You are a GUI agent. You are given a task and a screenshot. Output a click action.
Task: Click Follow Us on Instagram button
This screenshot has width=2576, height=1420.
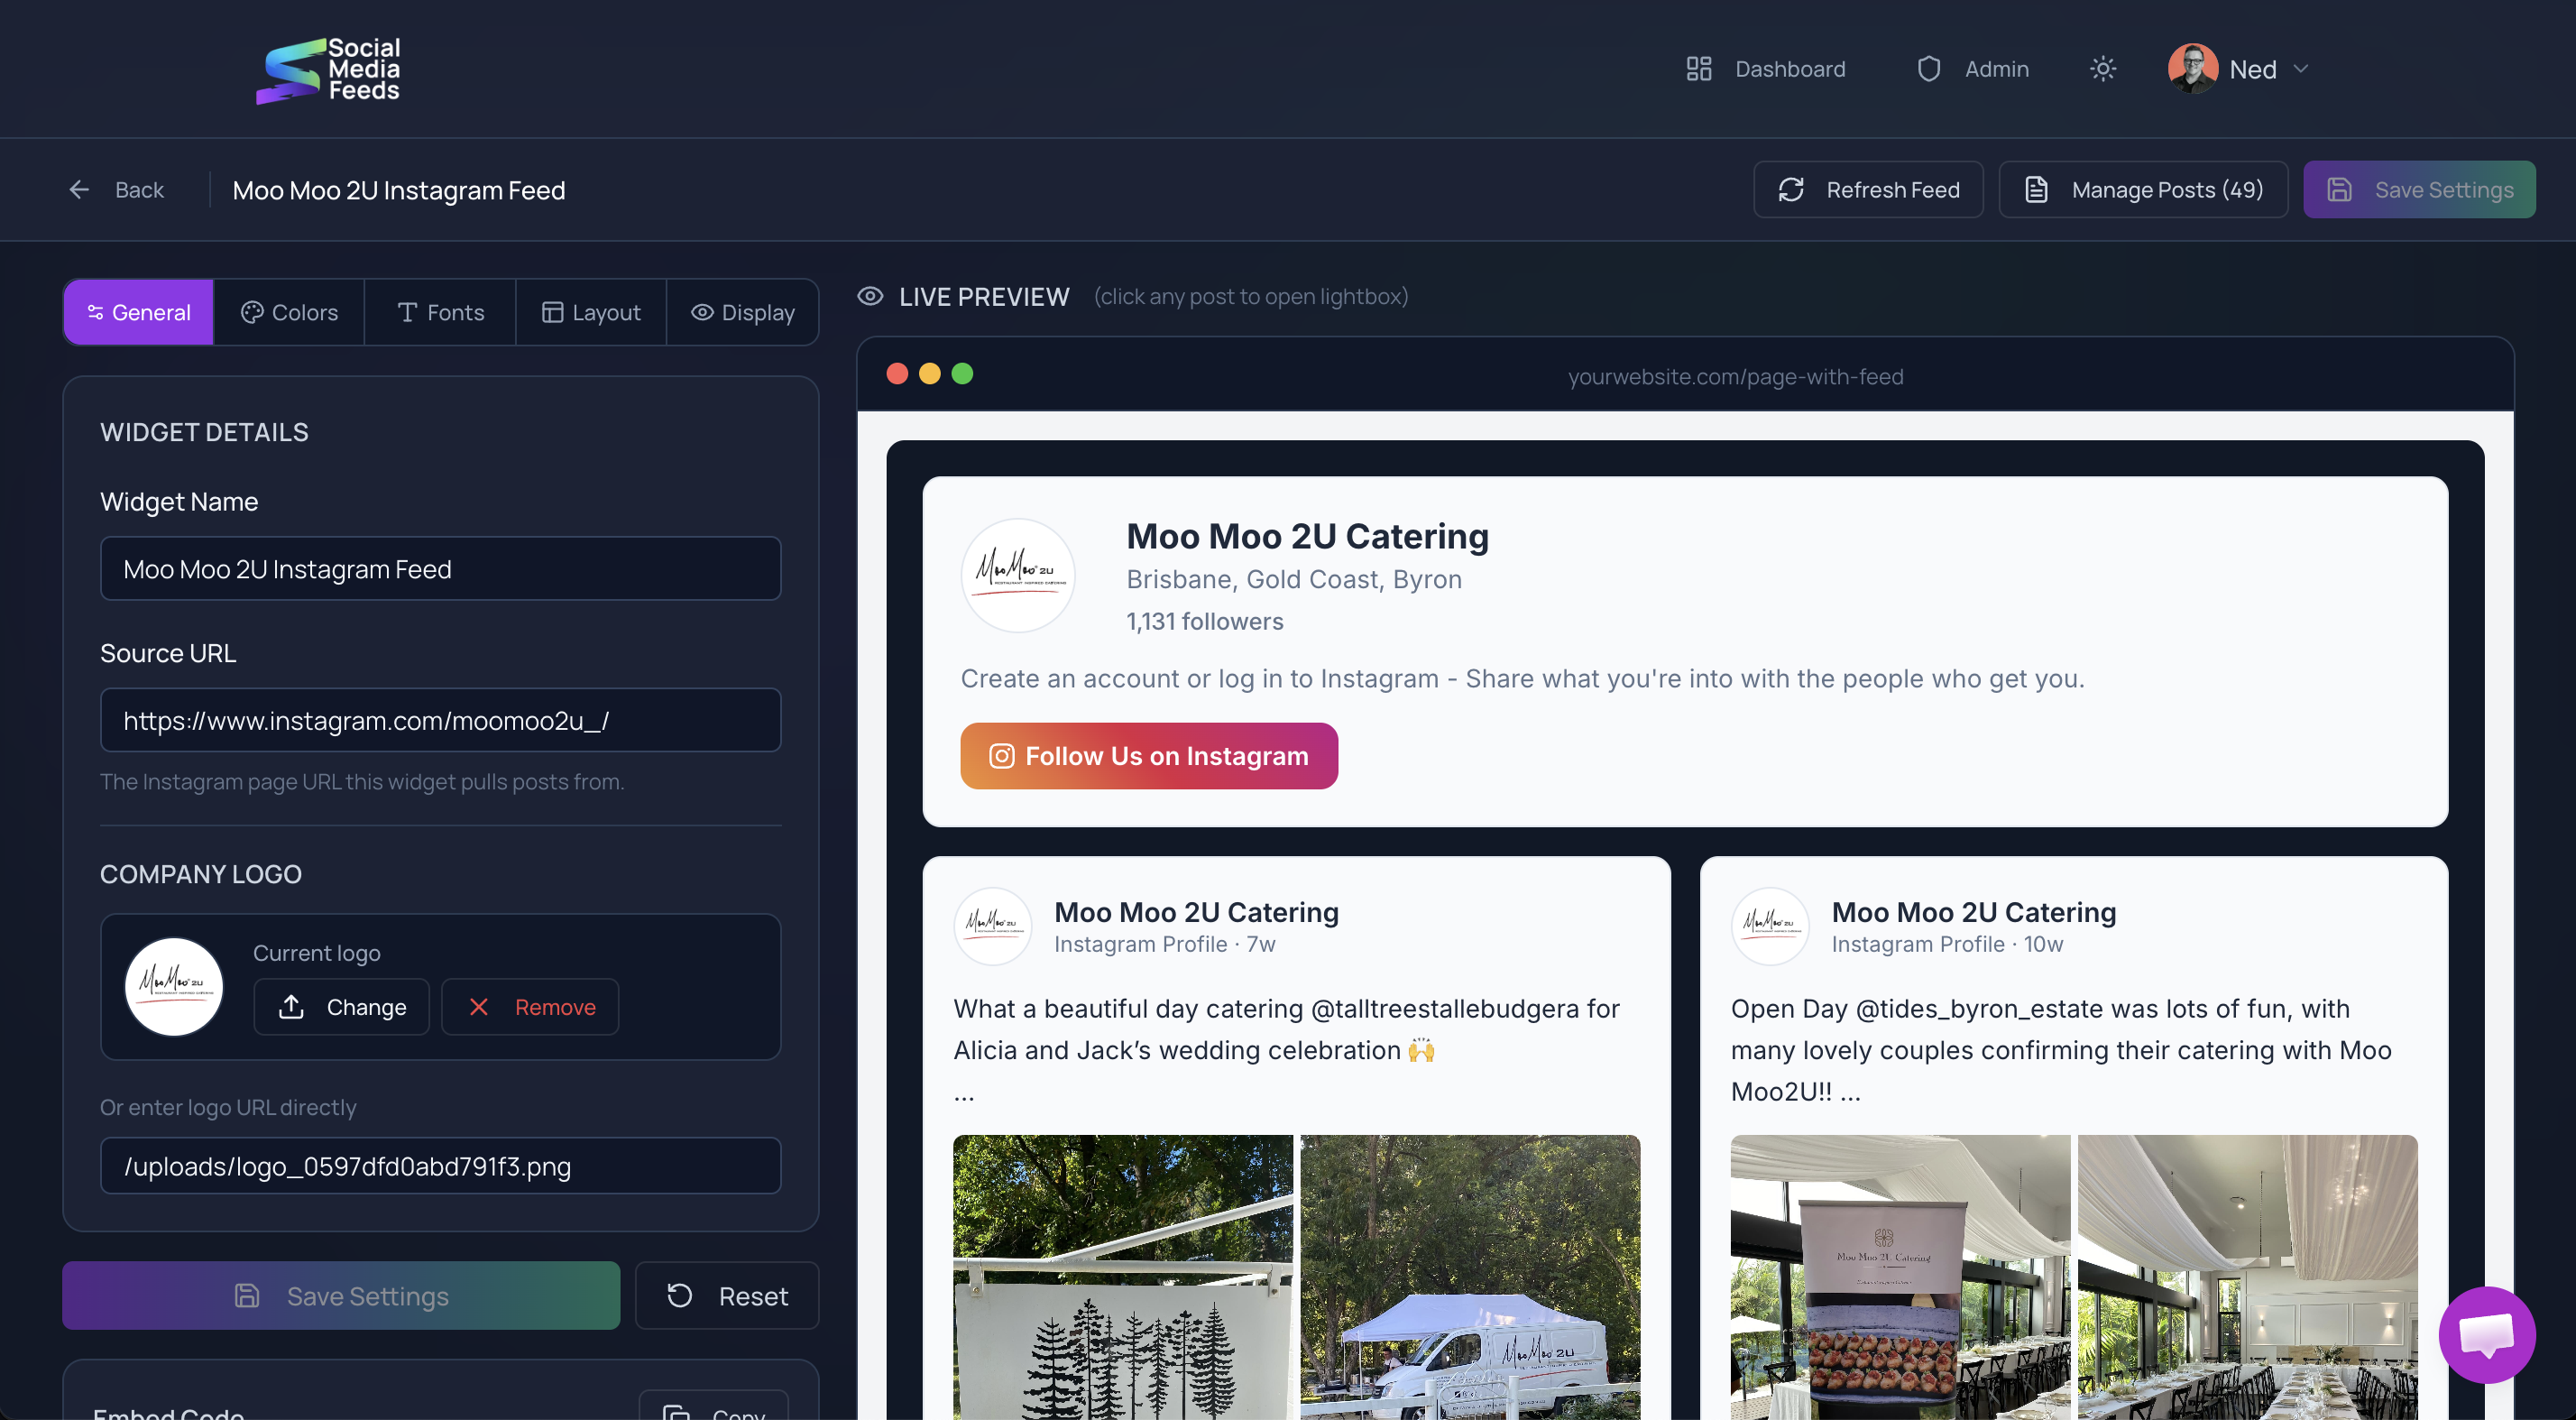(x=1149, y=757)
